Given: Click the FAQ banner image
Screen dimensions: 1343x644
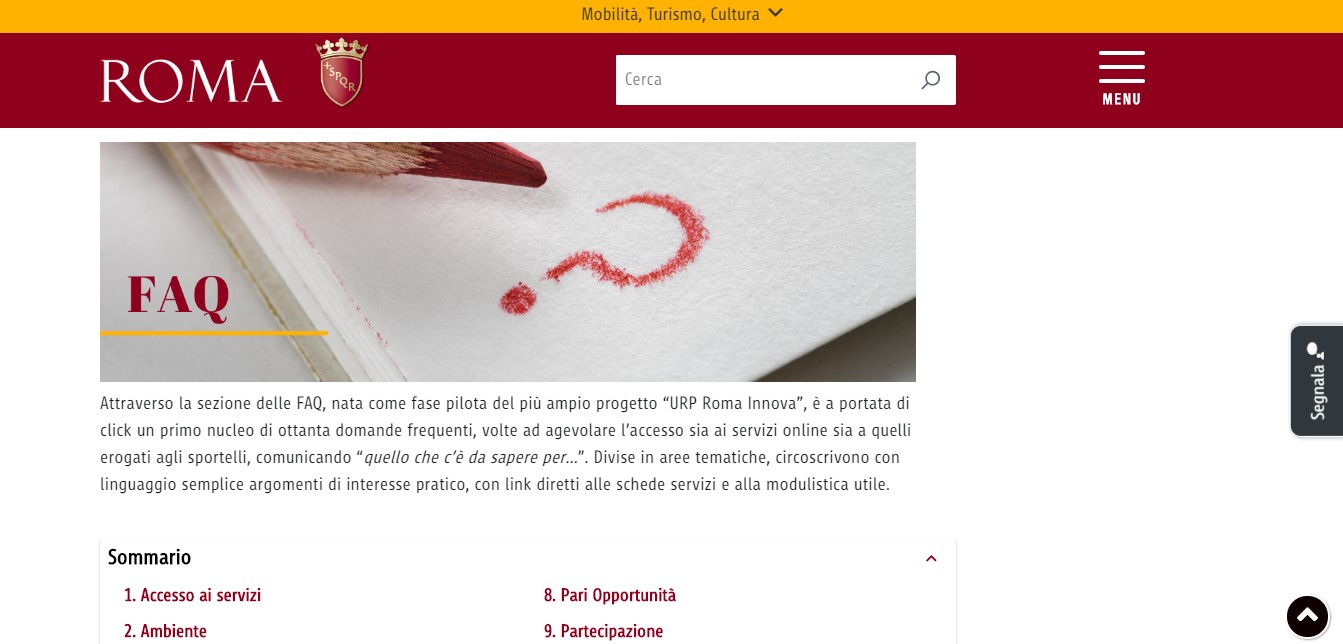Looking at the screenshot, I should tap(508, 262).
